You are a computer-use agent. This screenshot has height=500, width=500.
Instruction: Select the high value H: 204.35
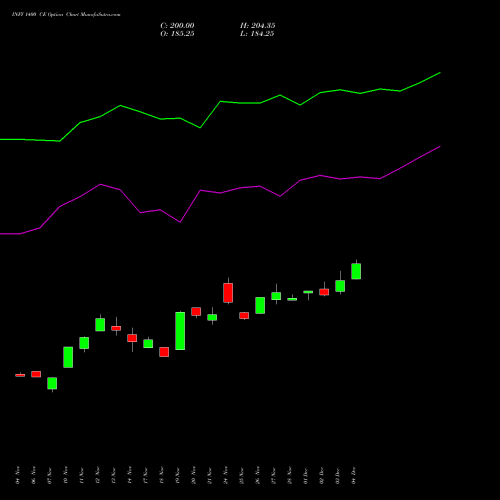coord(258,26)
